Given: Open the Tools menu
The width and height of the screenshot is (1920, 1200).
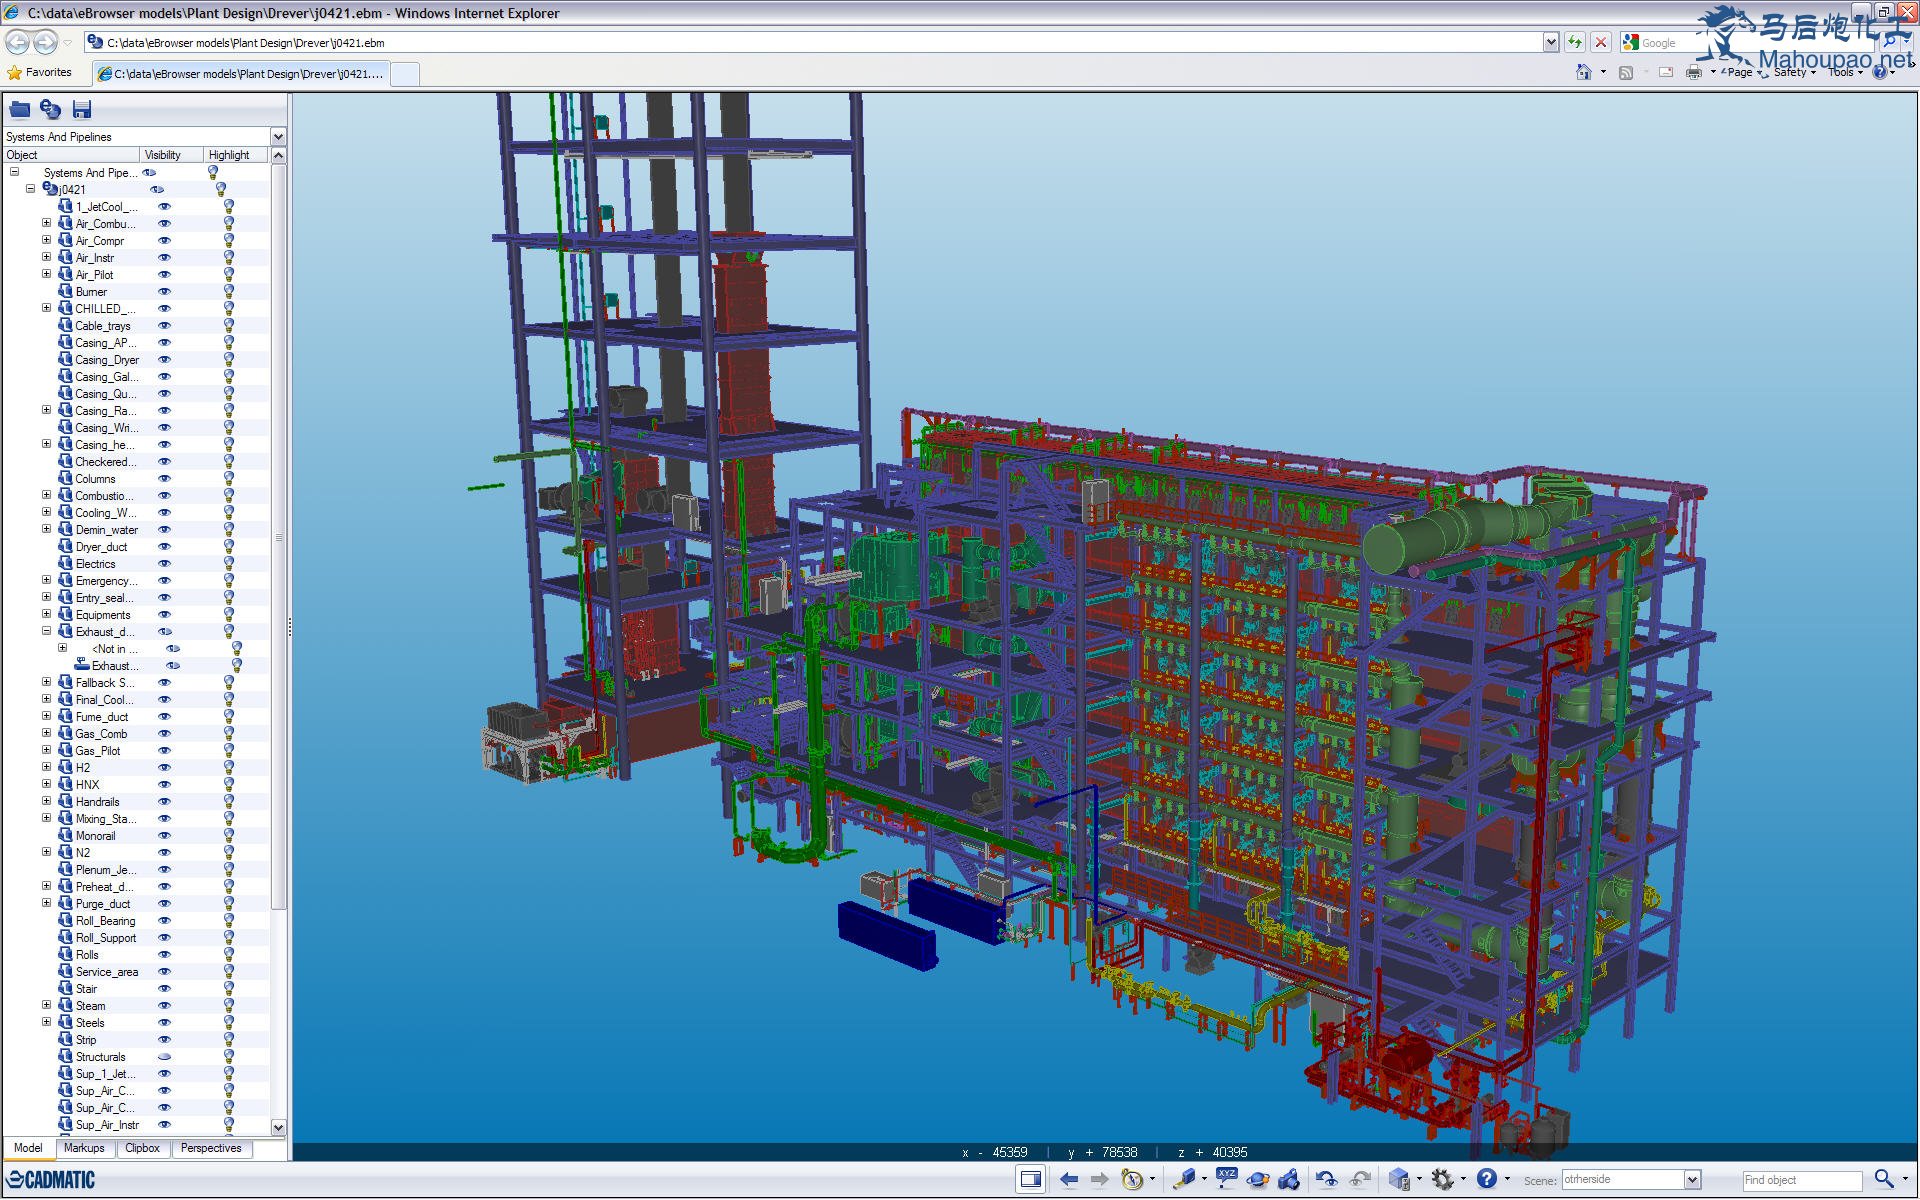Looking at the screenshot, I should coord(1845,72).
